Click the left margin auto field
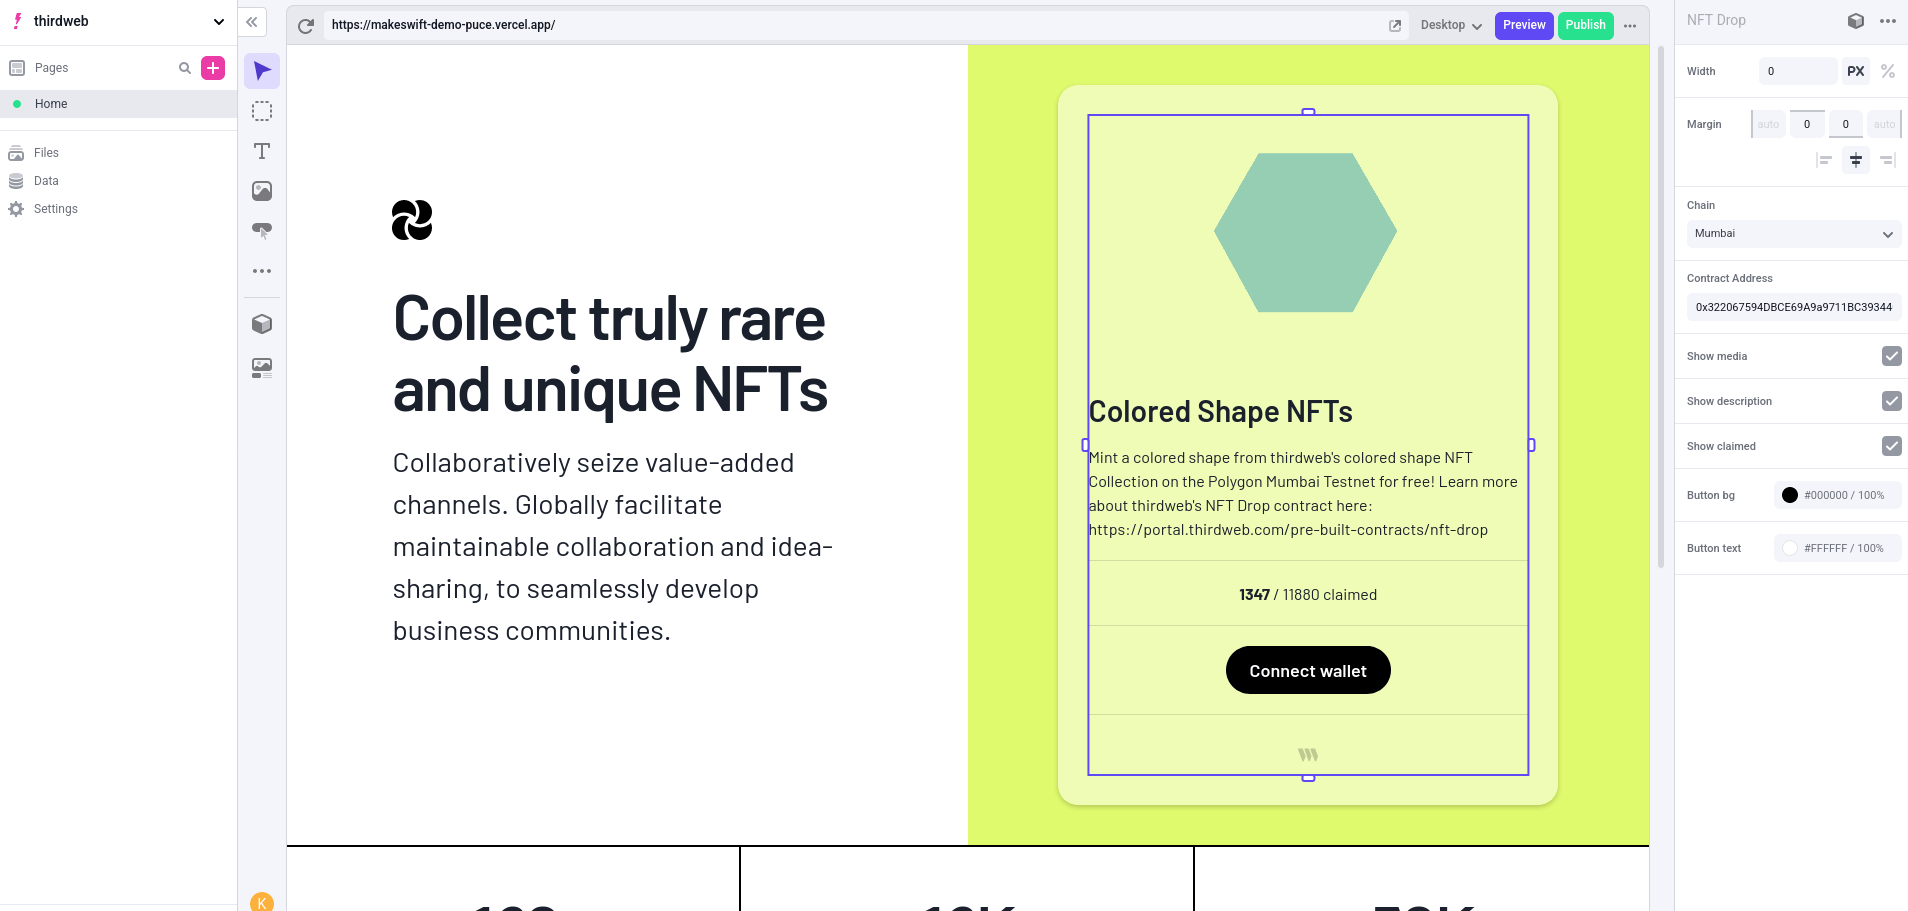Image resolution: width=1908 pixels, height=911 pixels. point(1768,125)
